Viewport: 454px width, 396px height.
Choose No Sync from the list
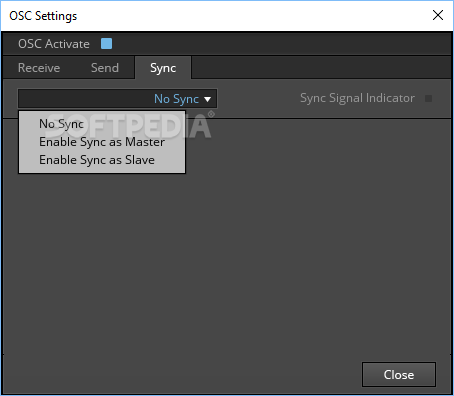pyautogui.click(x=61, y=124)
